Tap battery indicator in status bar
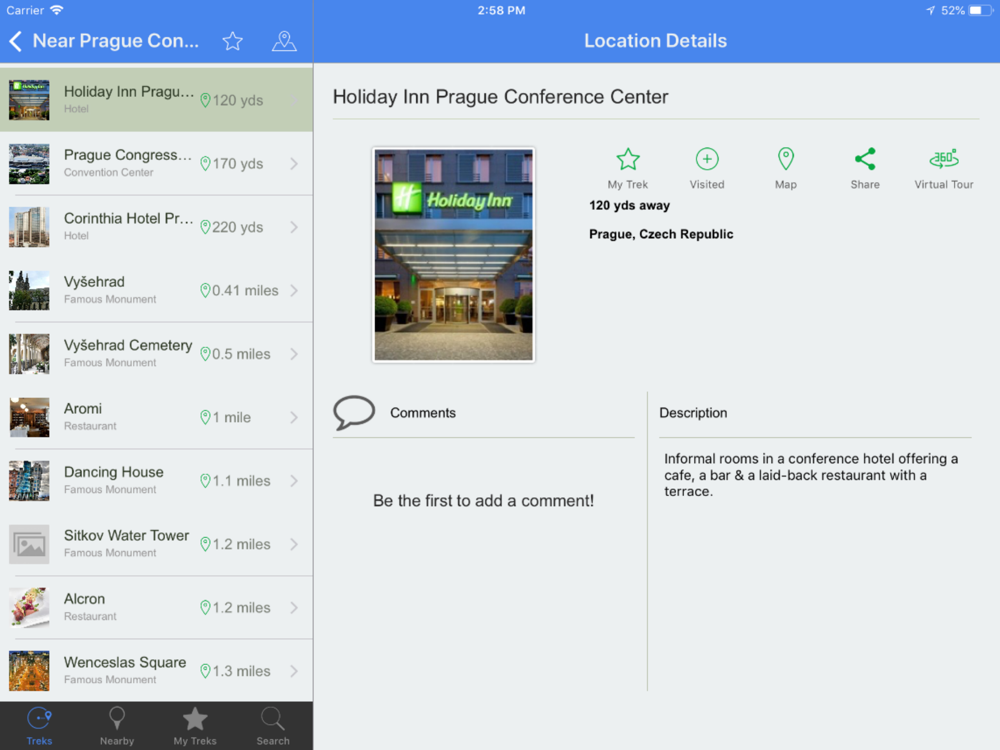This screenshot has width=1000, height=750. tap(980, 10)
